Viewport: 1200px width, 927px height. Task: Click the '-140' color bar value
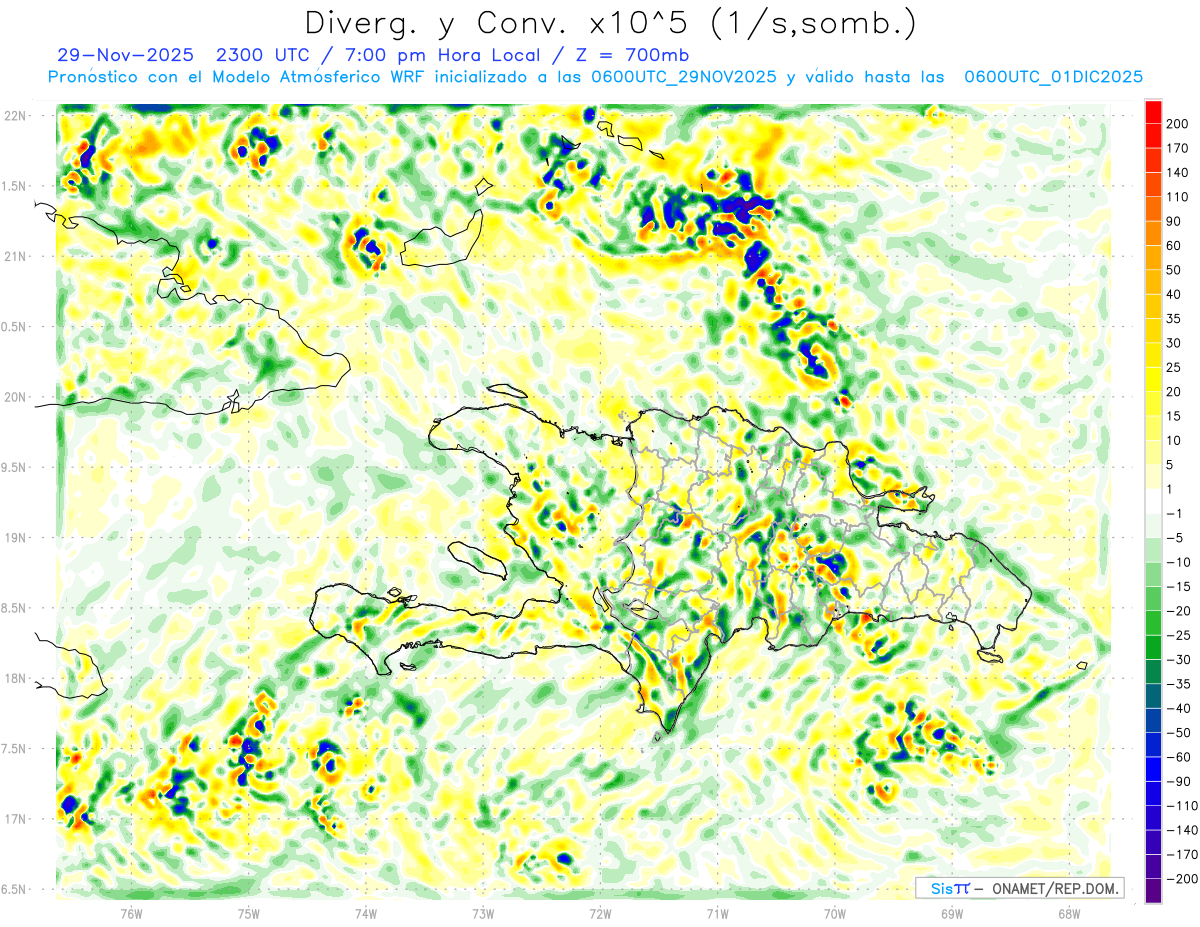click(1181, 830)
